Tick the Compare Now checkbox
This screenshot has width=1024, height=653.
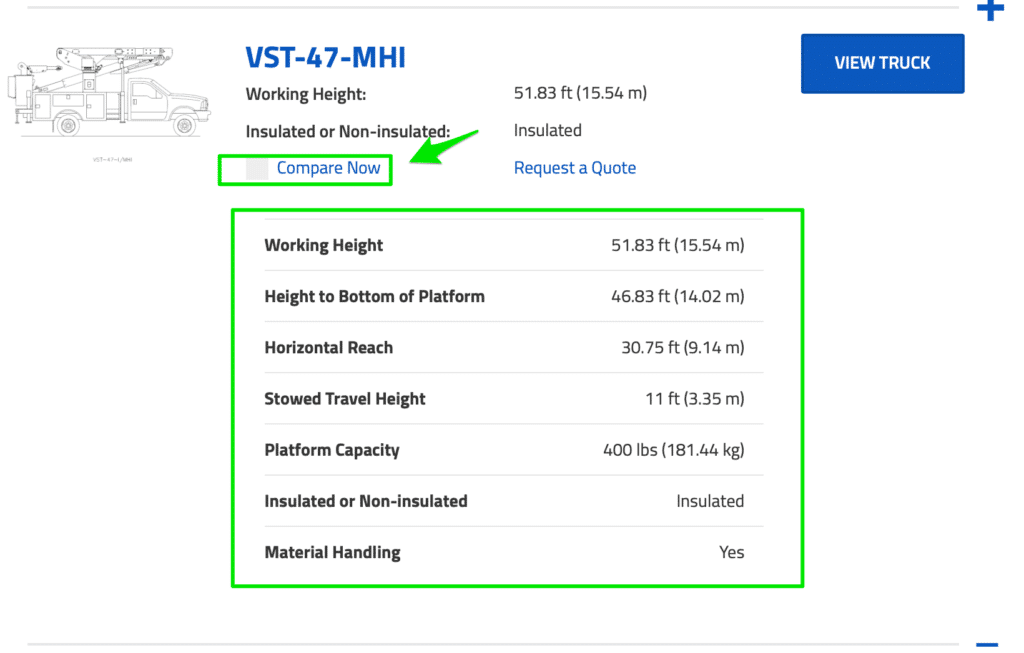(x=257, y=169)
